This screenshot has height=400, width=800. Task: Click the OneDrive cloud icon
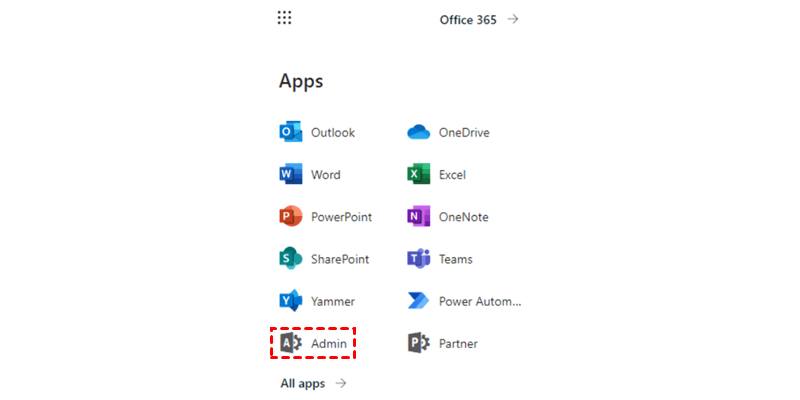[419, 132]
